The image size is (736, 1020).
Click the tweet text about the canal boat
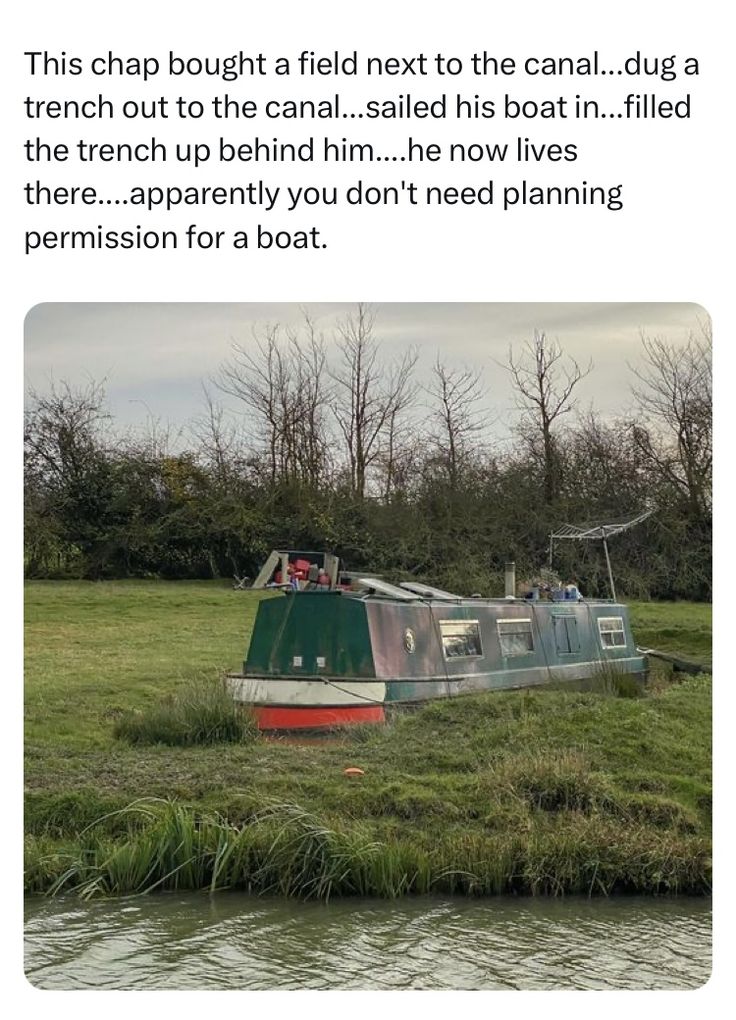click(x=360, y=151)
